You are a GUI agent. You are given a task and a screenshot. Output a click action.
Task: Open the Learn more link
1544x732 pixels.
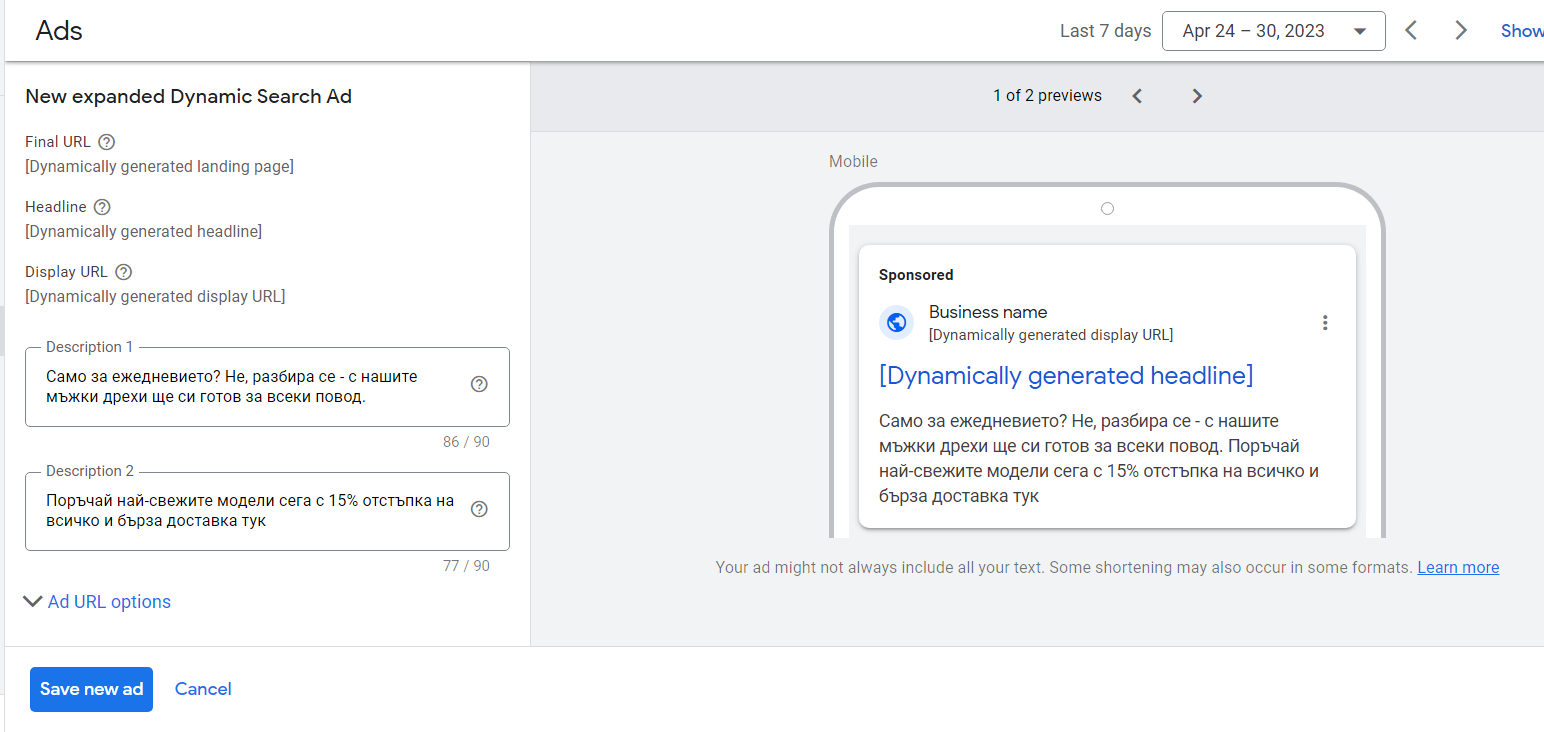pyautogui.click(x=1458, y=568)
